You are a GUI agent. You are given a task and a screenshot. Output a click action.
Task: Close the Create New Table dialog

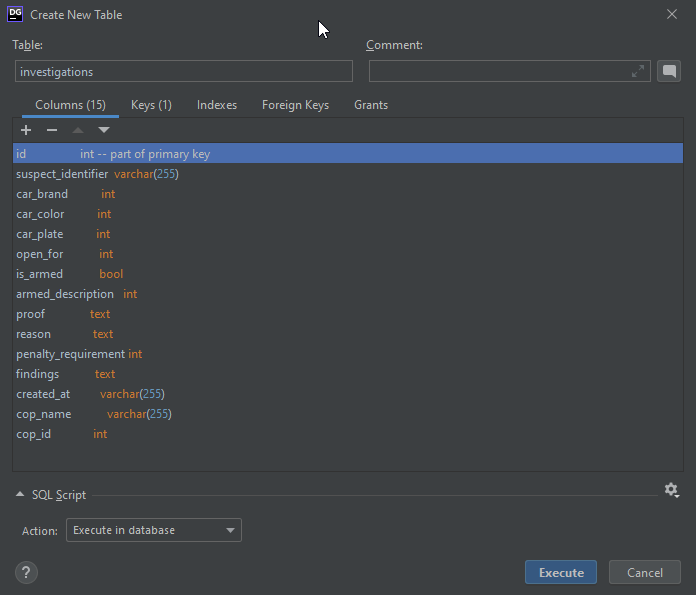671,14
